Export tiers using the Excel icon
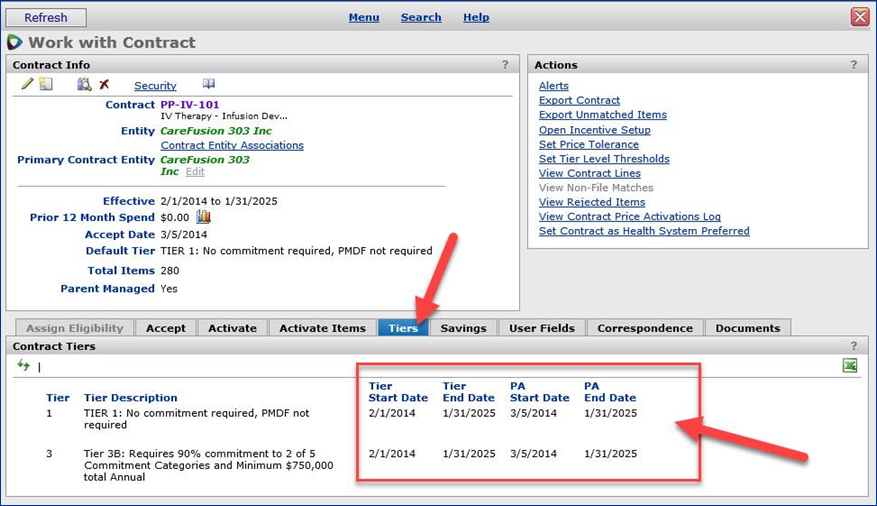The width and height of the screenshot is (877, 506). pos(849,366)
